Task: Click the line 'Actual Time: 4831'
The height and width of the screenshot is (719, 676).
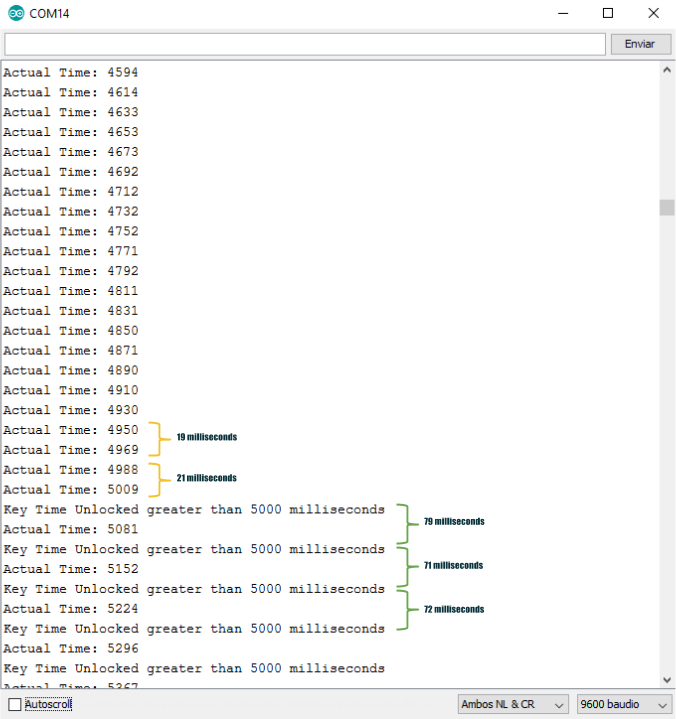Action: coord(71,311)
